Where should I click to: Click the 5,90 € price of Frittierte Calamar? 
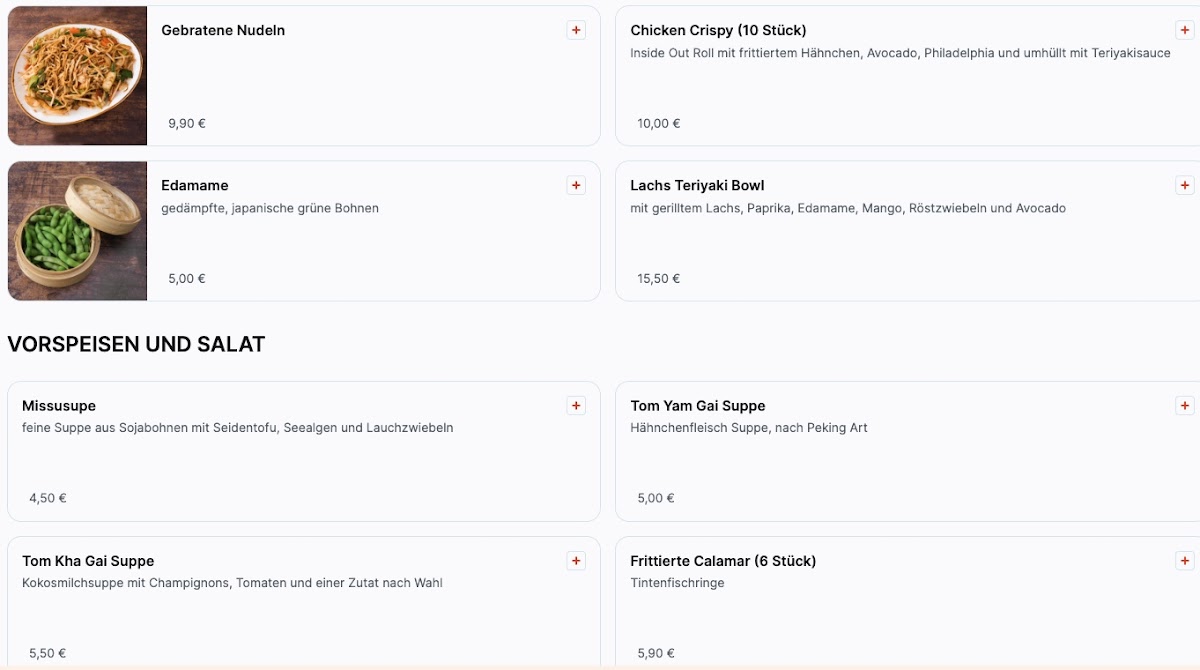pyautogui.click(x=656, y=653)
